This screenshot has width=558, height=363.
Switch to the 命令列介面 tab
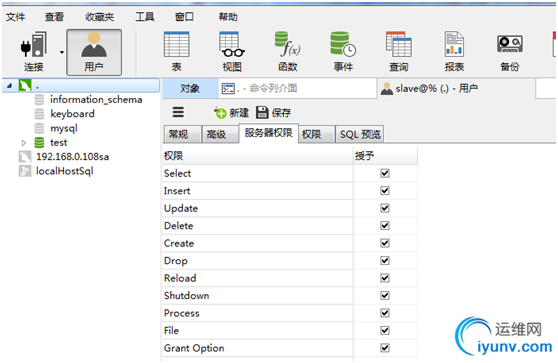click(297, 88)
